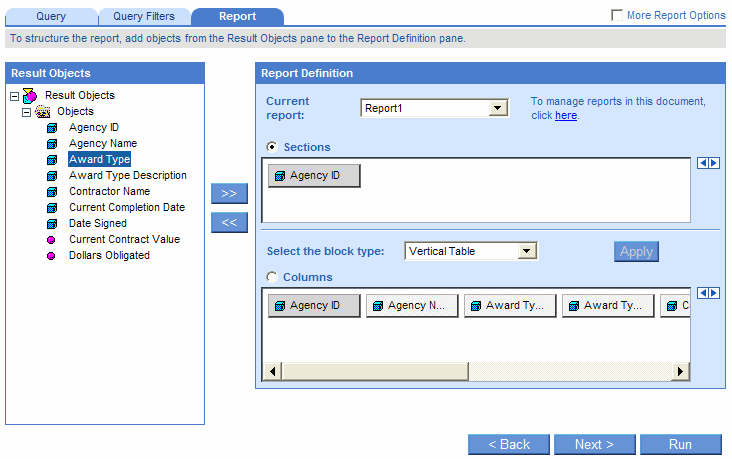Click the Result Objects root folder icon

(x=30, y=96)
